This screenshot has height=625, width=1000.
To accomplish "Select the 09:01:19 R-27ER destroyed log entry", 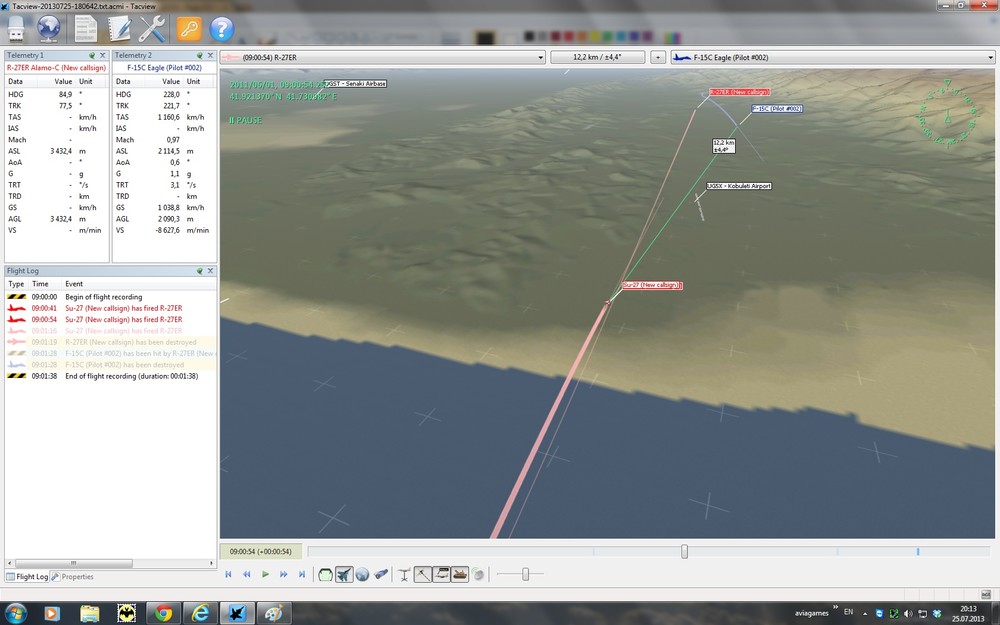I will 110,342.
